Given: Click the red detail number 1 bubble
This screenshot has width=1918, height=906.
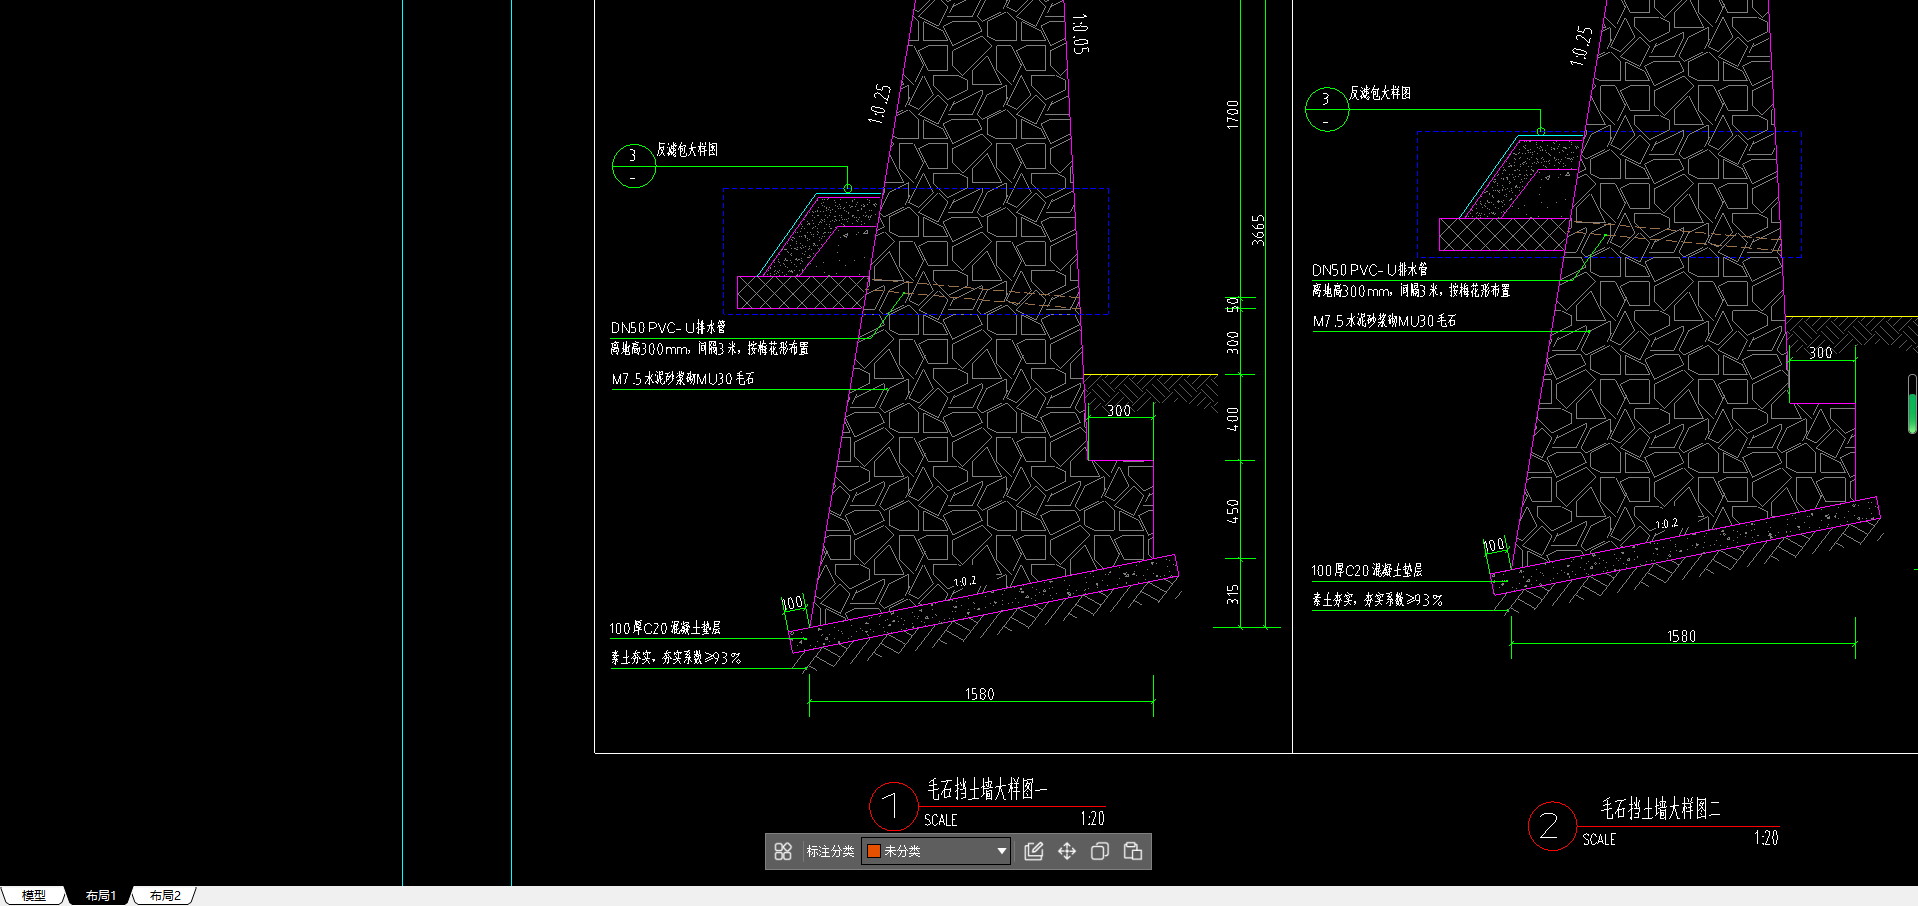Looking at the screenshot, I should 893,807.
